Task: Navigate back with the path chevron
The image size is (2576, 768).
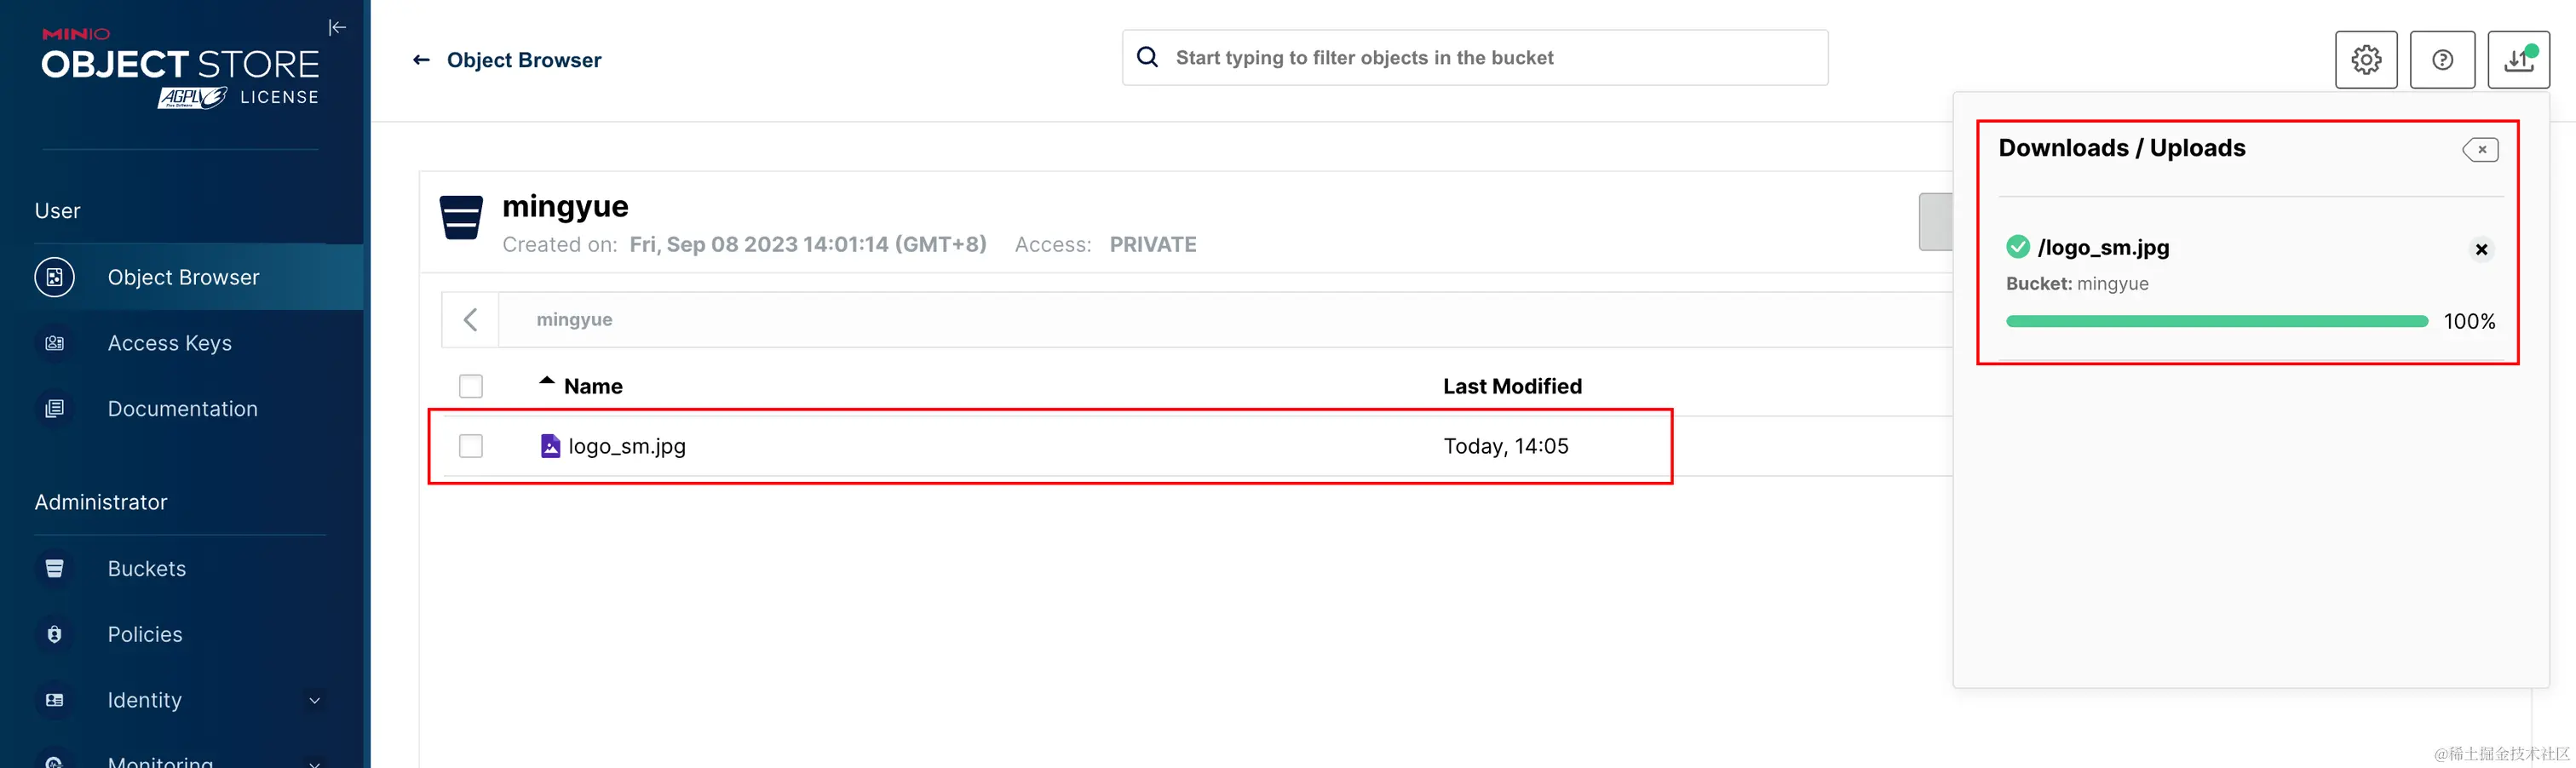Action: (x=470, y=319)
